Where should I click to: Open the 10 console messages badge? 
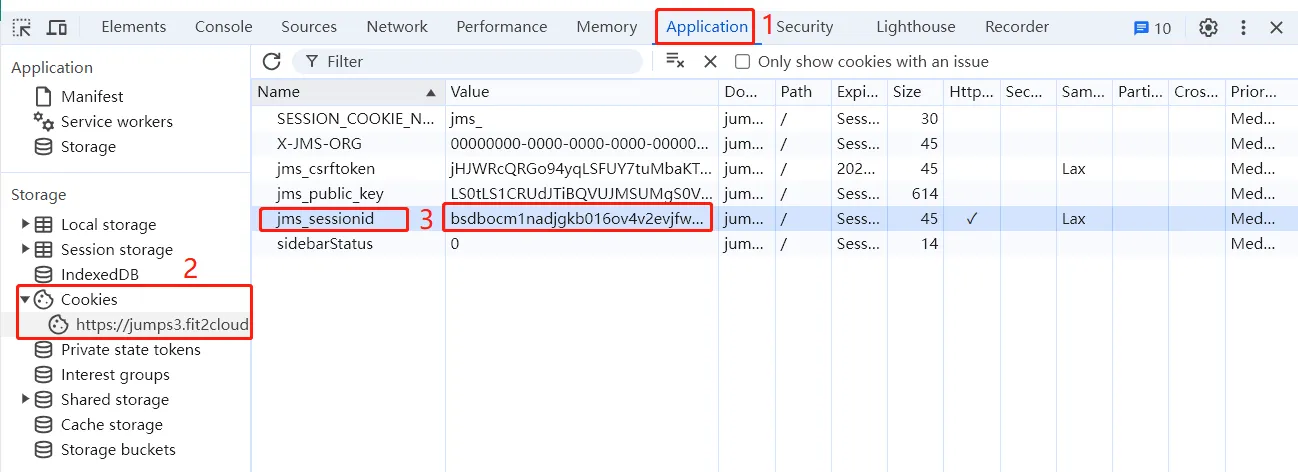[x=1152, y=28]
